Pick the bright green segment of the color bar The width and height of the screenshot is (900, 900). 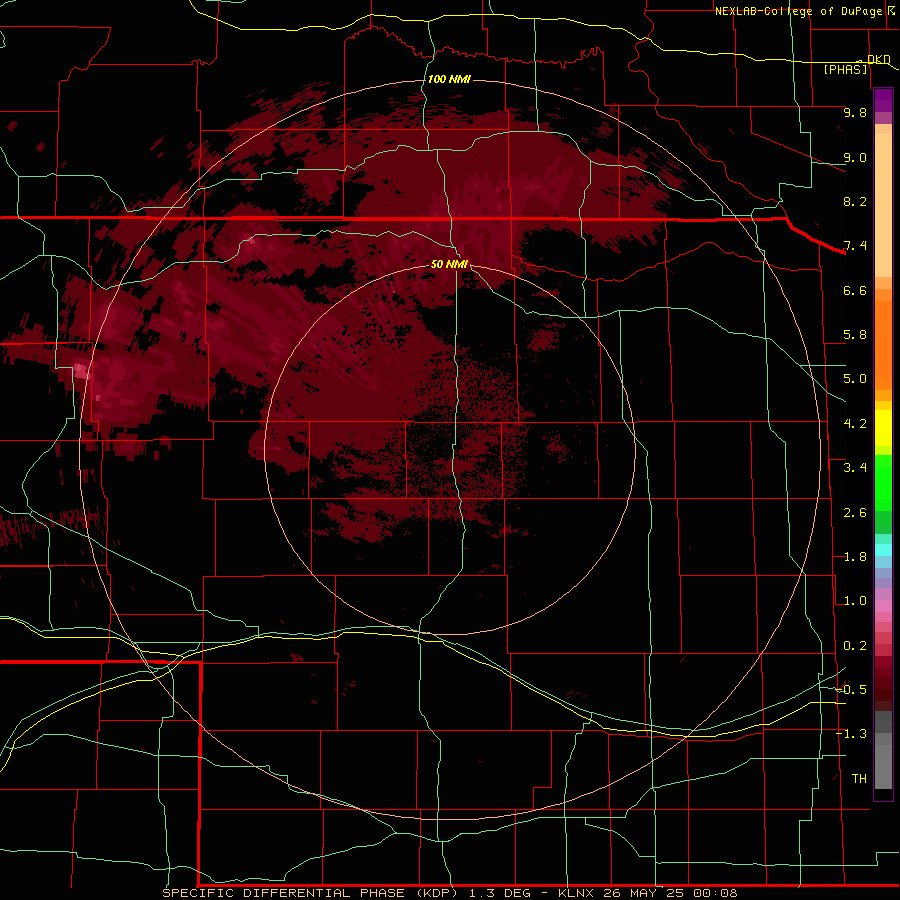883,482
